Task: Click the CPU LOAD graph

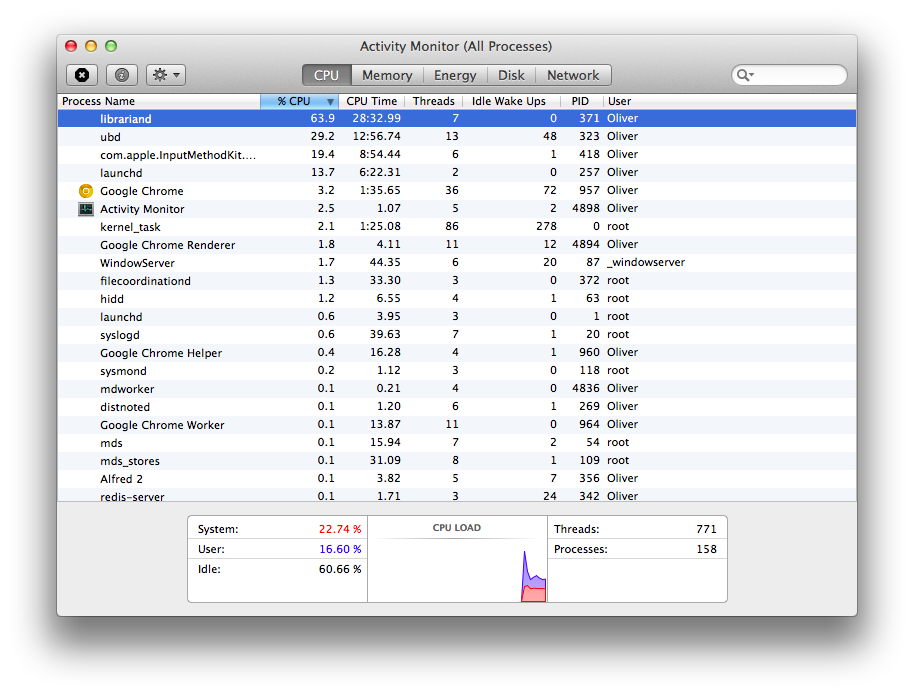Action: [x=457, y=560]
